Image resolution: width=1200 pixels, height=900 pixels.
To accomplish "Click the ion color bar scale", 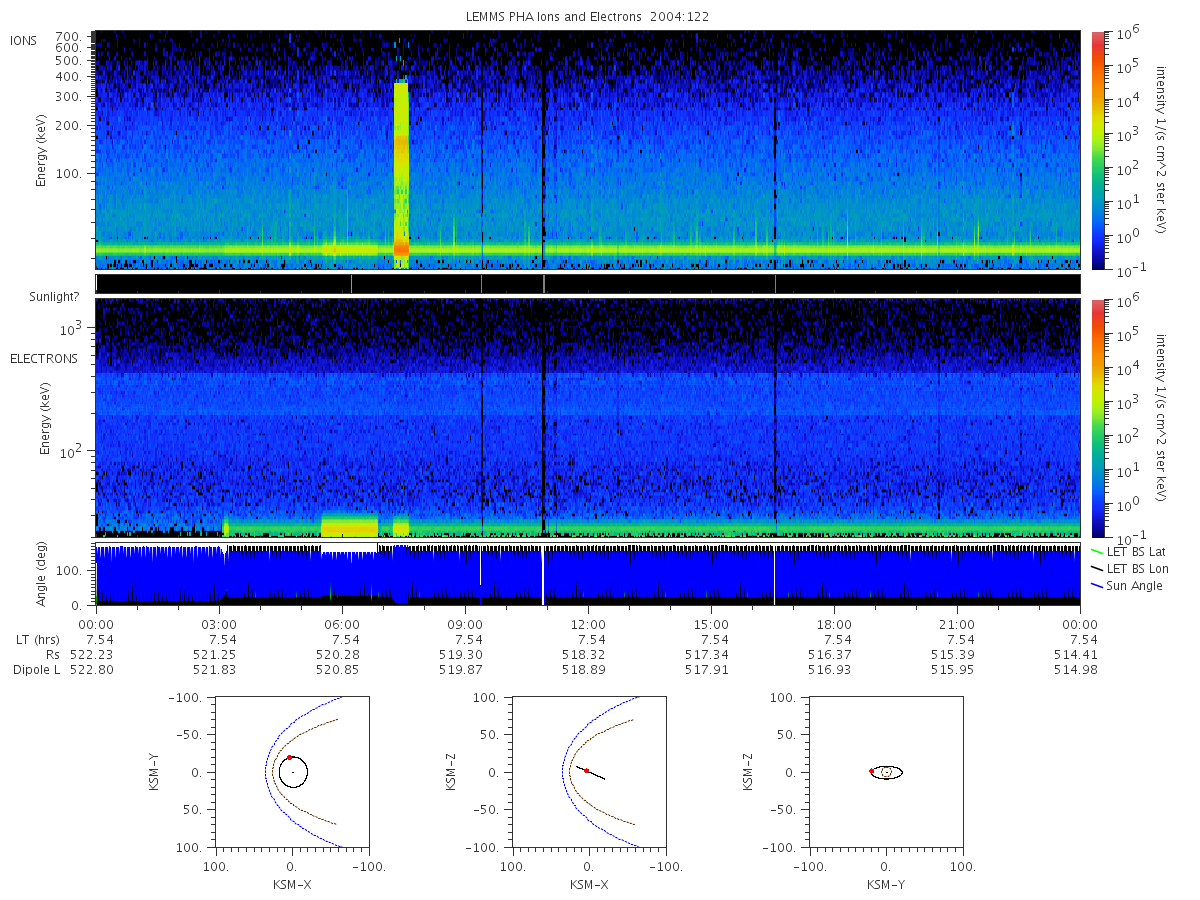I will click(1097, 150).
